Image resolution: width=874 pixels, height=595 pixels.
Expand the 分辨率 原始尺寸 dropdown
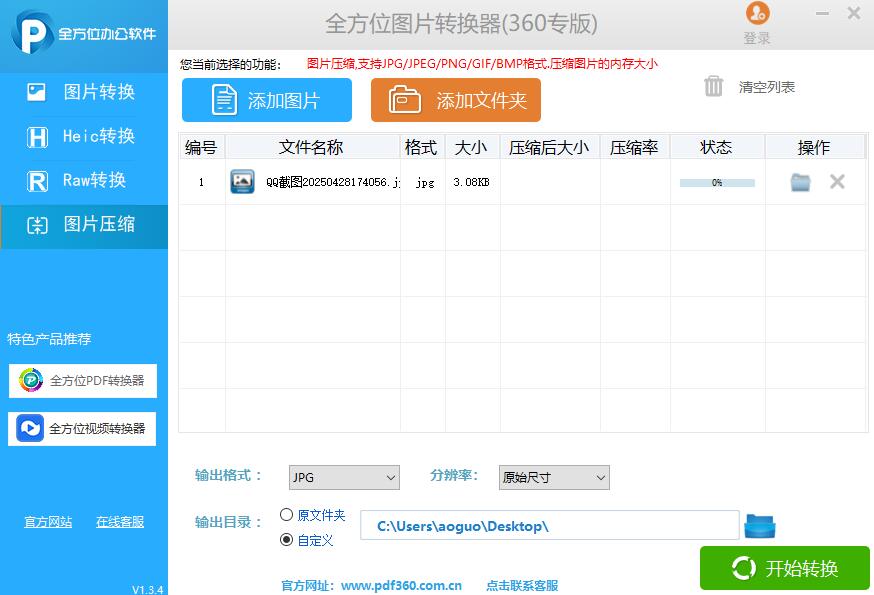click(554, 477)
